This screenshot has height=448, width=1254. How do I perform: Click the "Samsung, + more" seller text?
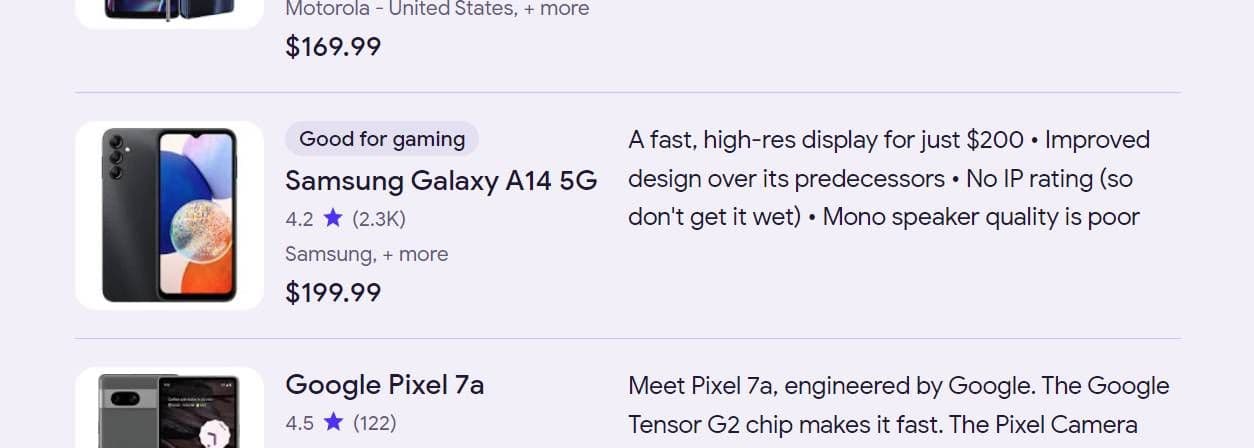(x=366, y=254)
